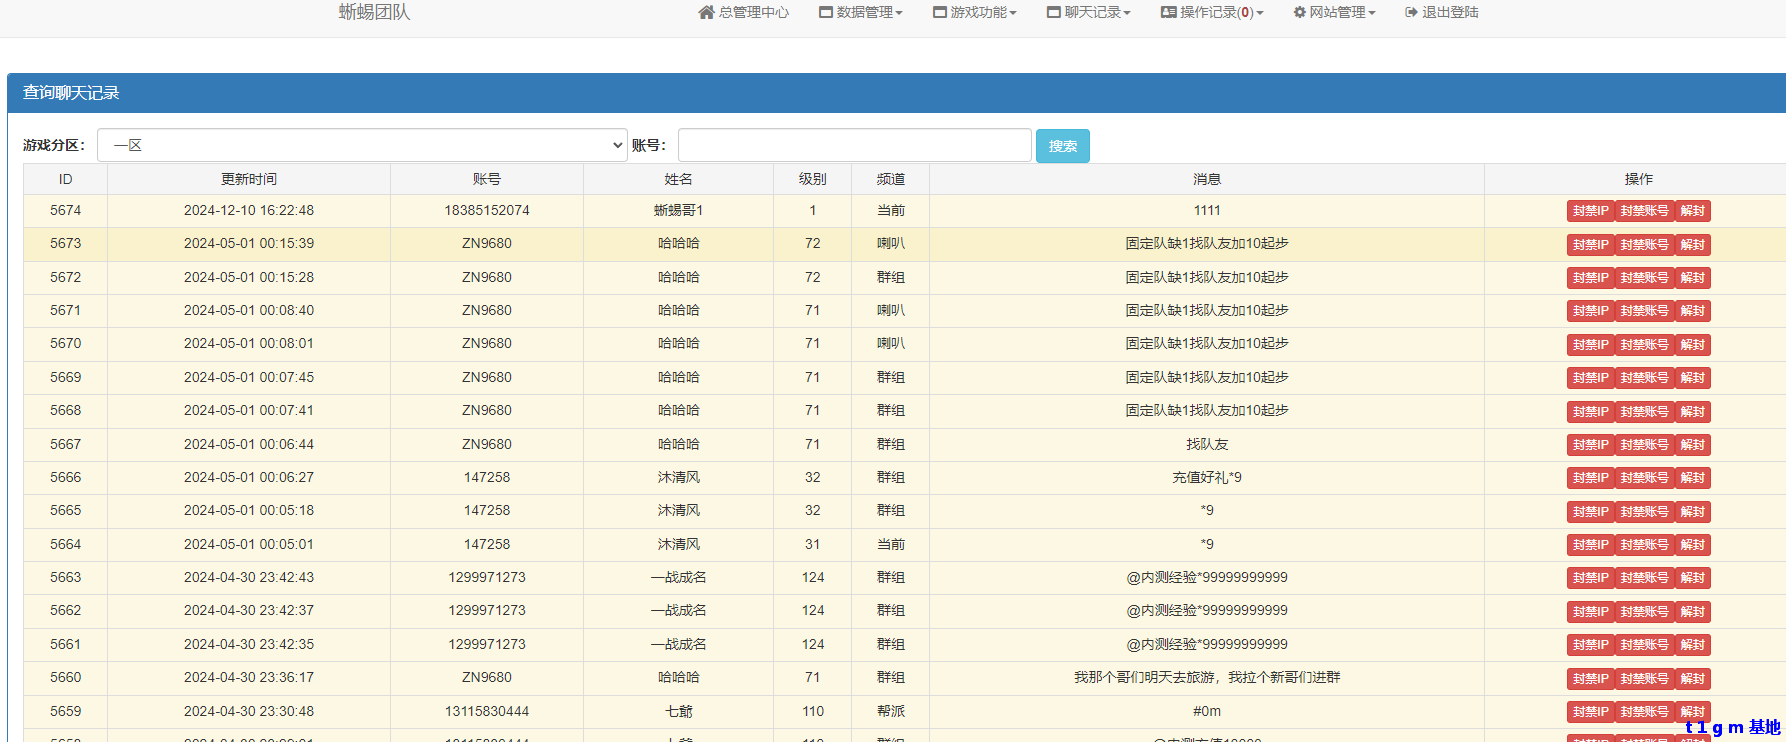
Task: Click the gear icon beside 网站管理
Action: (1299, 13)
